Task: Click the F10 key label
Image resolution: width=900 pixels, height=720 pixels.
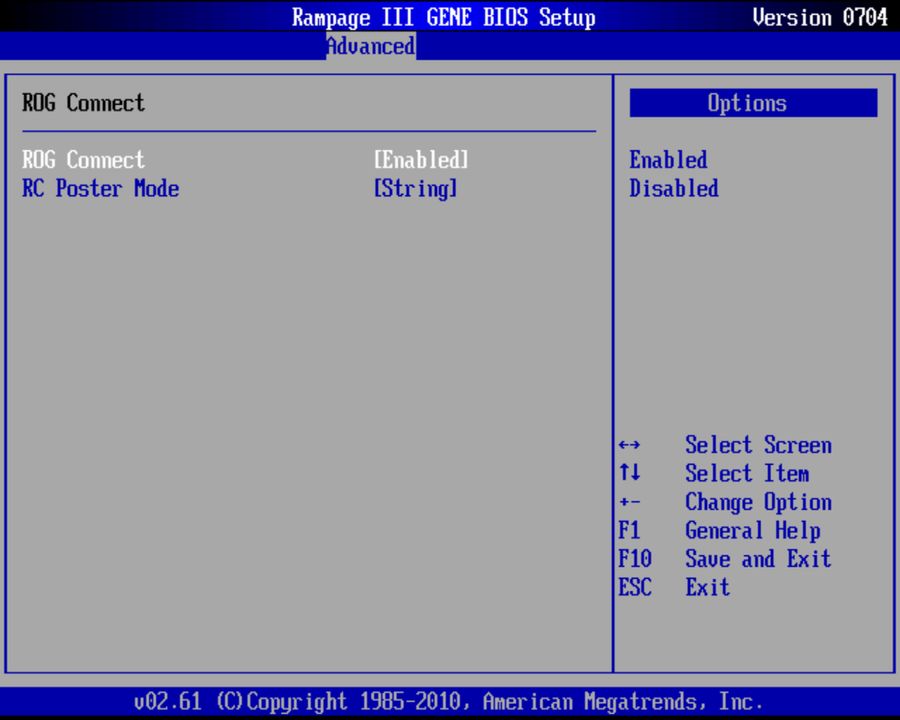Action: [635, 559]
